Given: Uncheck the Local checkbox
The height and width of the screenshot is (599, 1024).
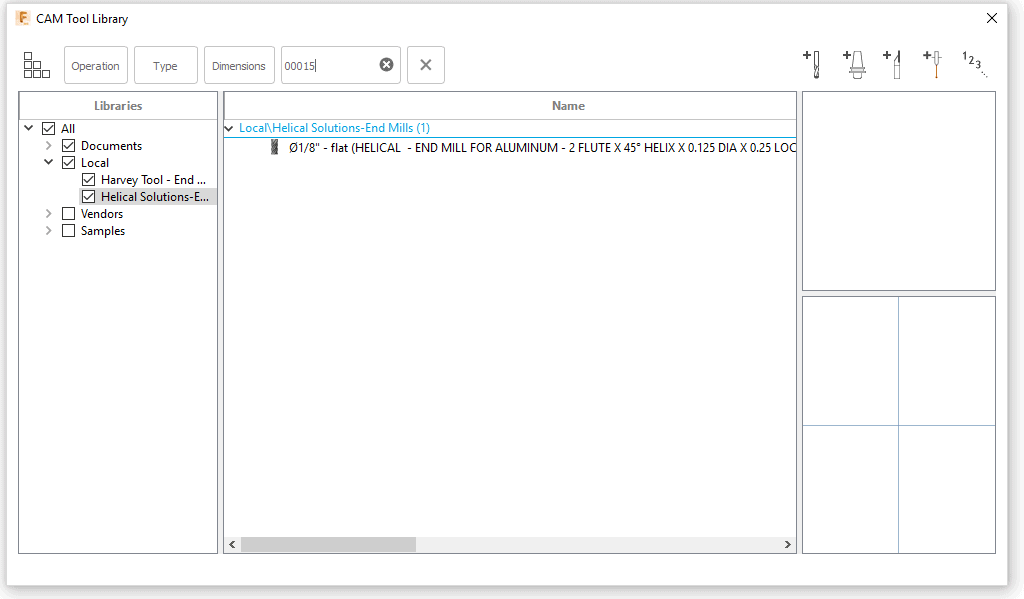Looking at the screenshot, I should (69, 163).
